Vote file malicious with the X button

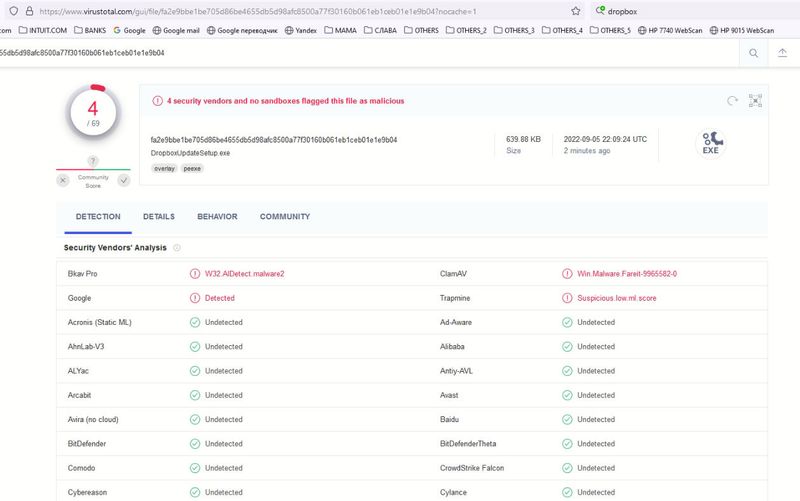[63, 180]
